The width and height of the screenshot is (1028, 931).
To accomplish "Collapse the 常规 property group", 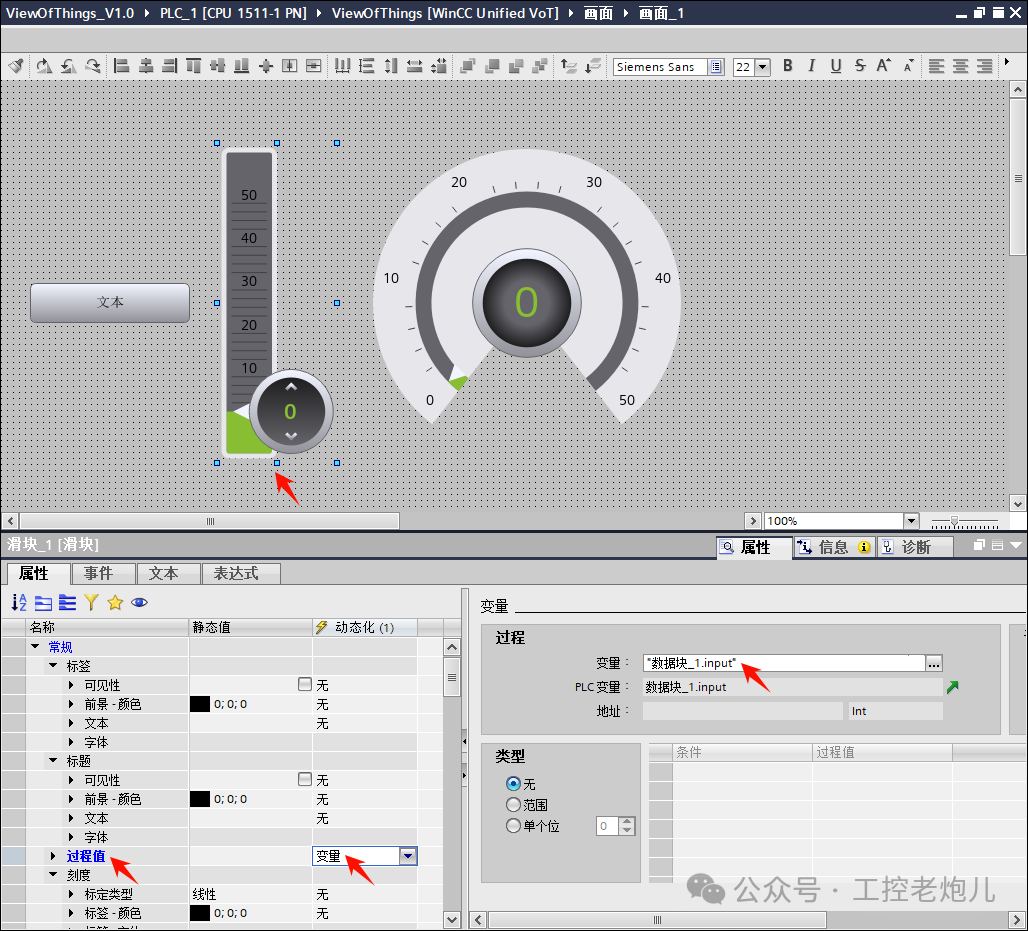I will tap(35, 646).
